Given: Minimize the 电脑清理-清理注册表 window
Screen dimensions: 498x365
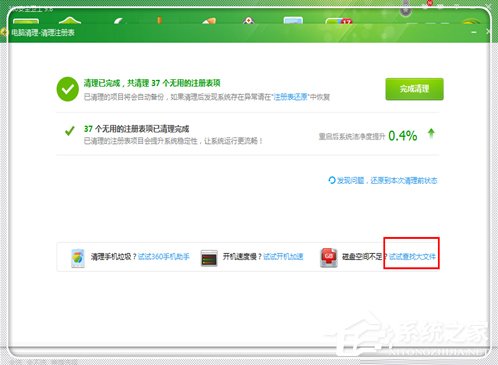Looking at the screenshot, I should click(x=474, y=32).
